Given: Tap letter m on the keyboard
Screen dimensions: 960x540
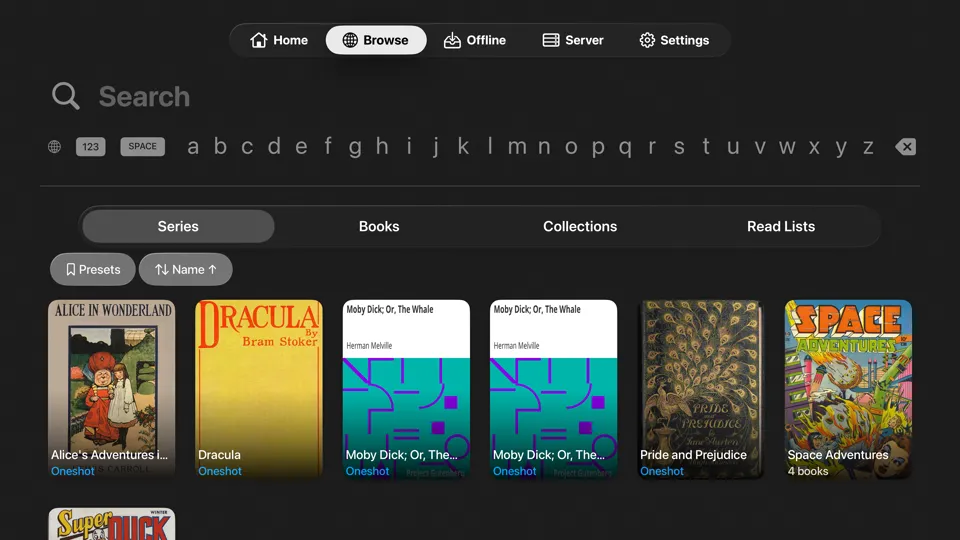Looking at the screenshot, I should tap(517, 147).
